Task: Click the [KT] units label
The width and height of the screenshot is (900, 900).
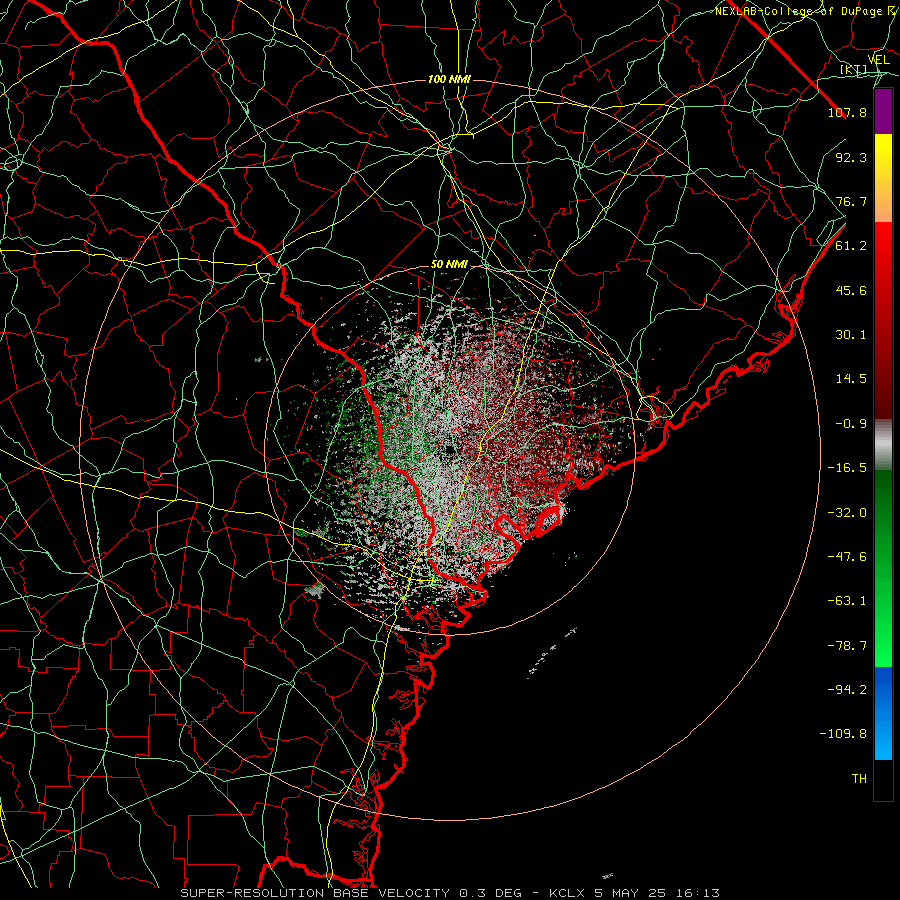Action: (x=853, y=69)
